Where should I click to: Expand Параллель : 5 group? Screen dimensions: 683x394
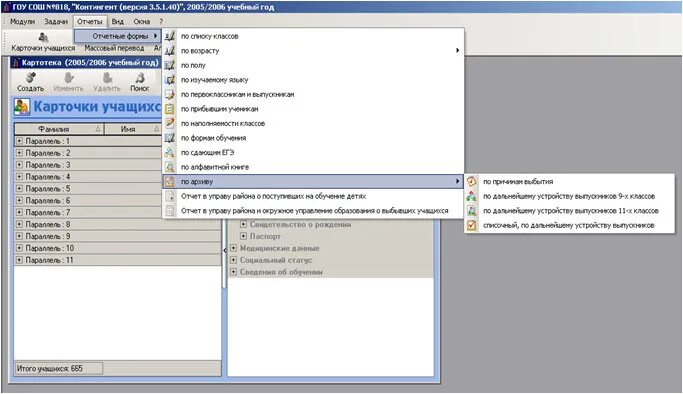pos(19,189)
